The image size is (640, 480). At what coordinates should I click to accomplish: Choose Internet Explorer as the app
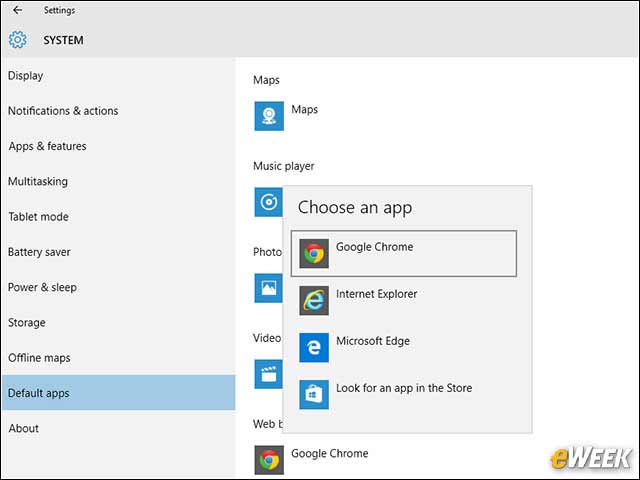pyautogui.click(x=404, y=300)
